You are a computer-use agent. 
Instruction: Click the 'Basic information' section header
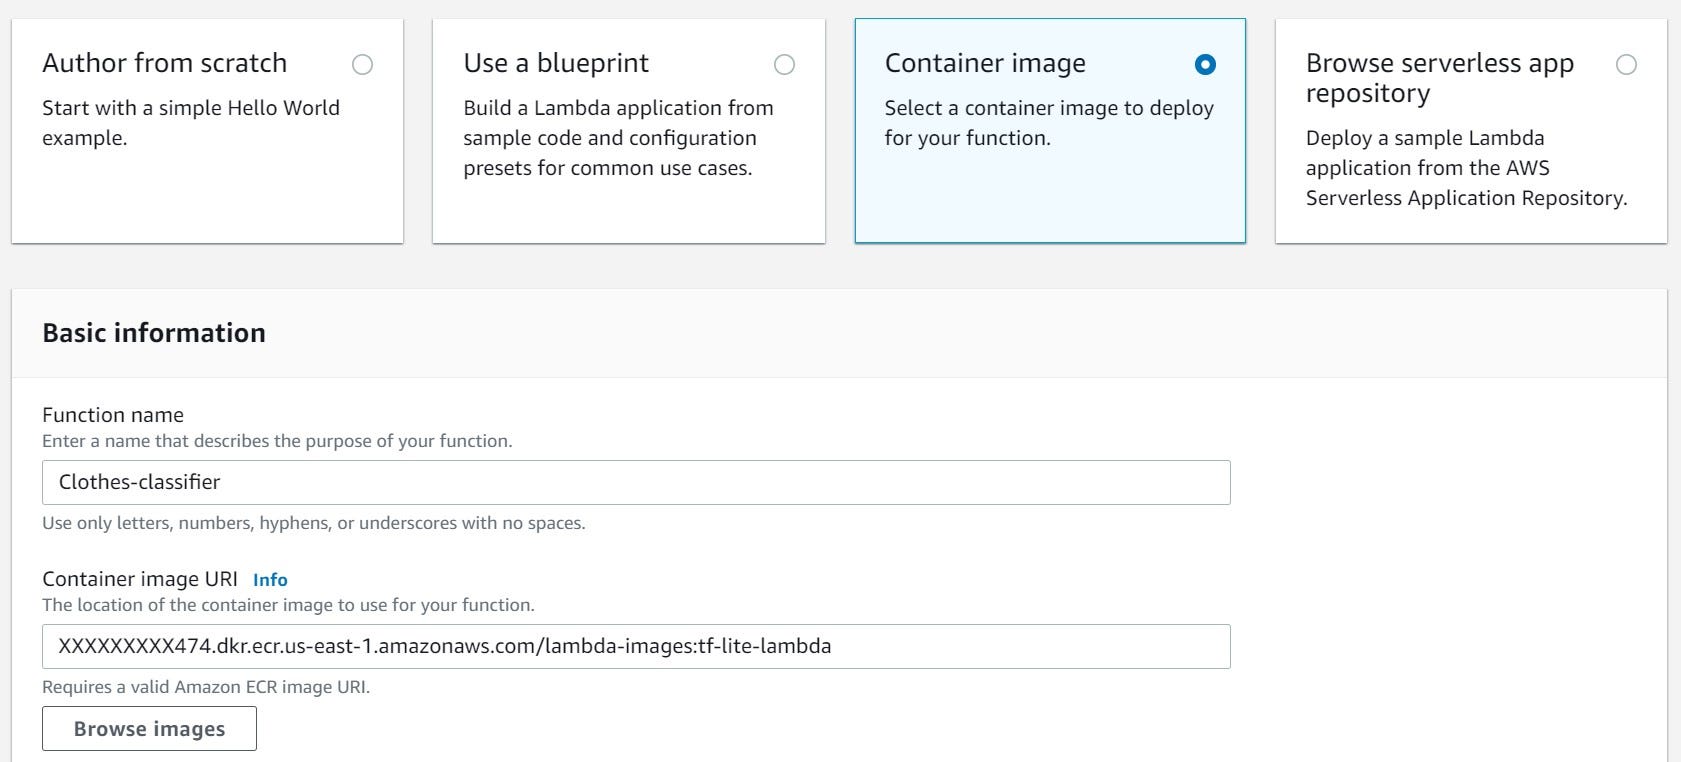[x=154, y=333]
